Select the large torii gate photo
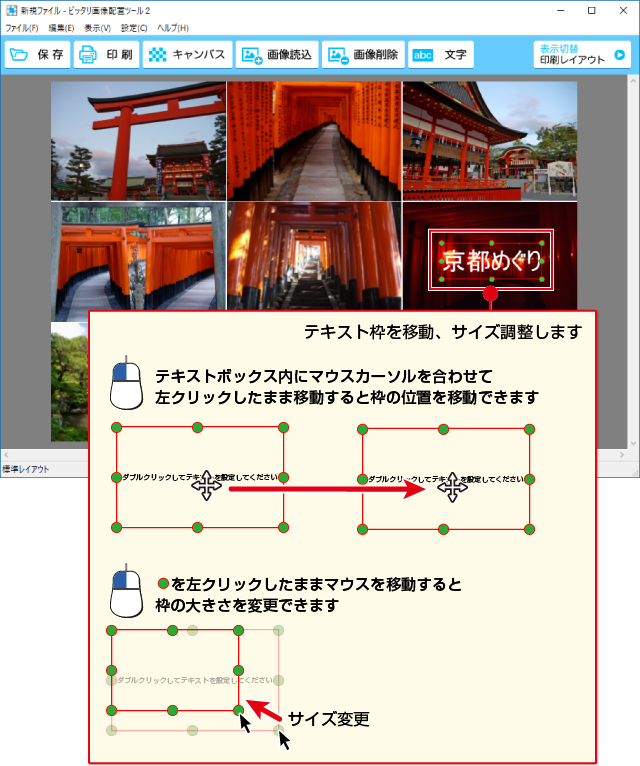 (x=139, y=141)
